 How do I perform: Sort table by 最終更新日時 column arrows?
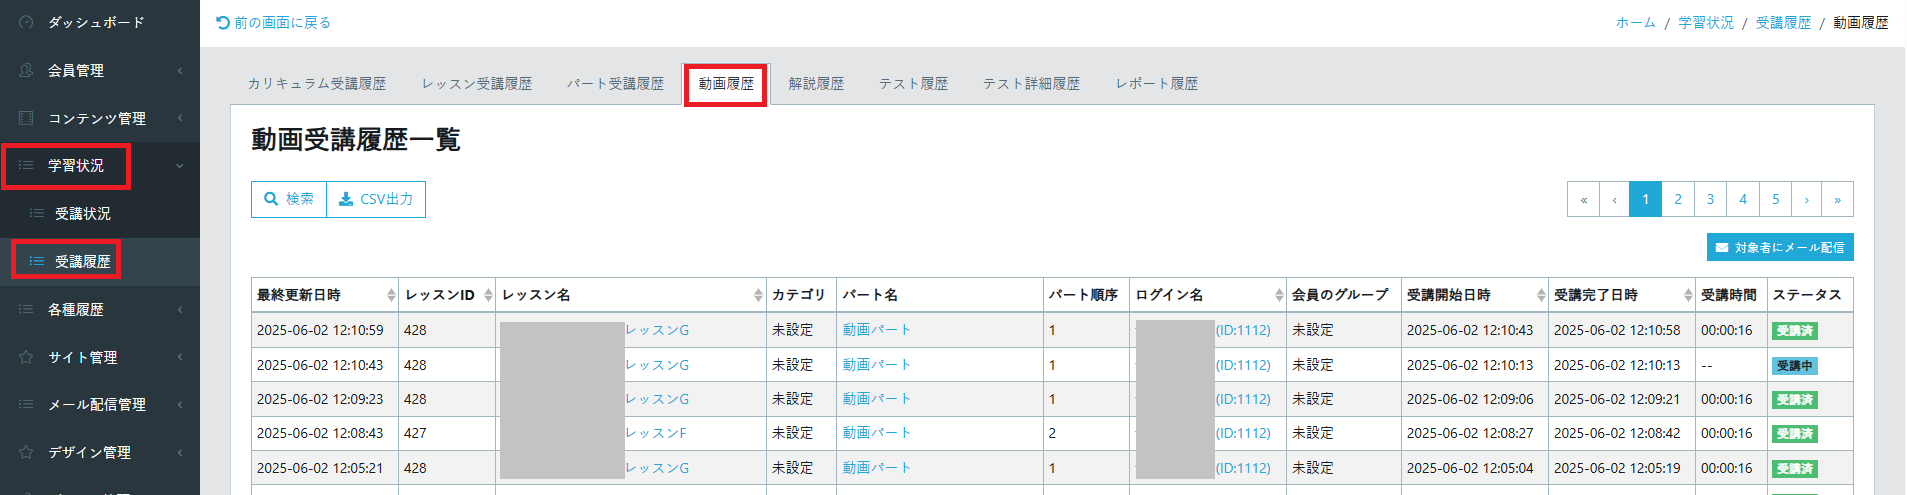(391, 295)
